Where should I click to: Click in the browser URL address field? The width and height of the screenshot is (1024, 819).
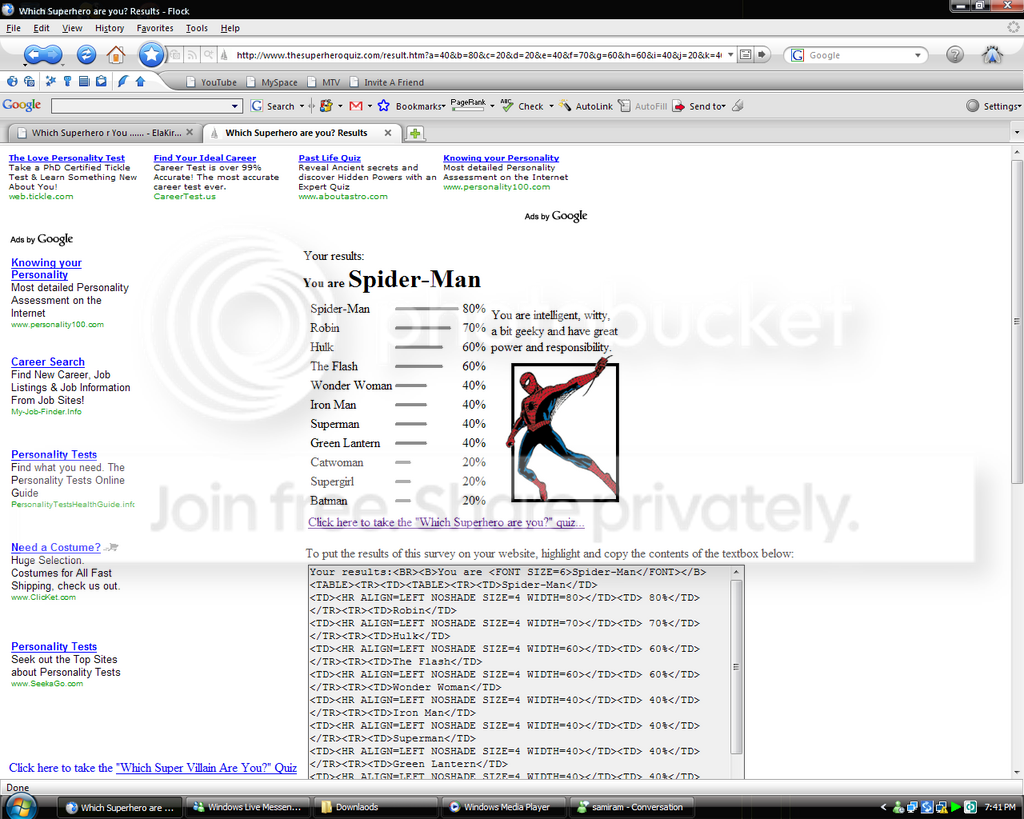coord(478,55)
